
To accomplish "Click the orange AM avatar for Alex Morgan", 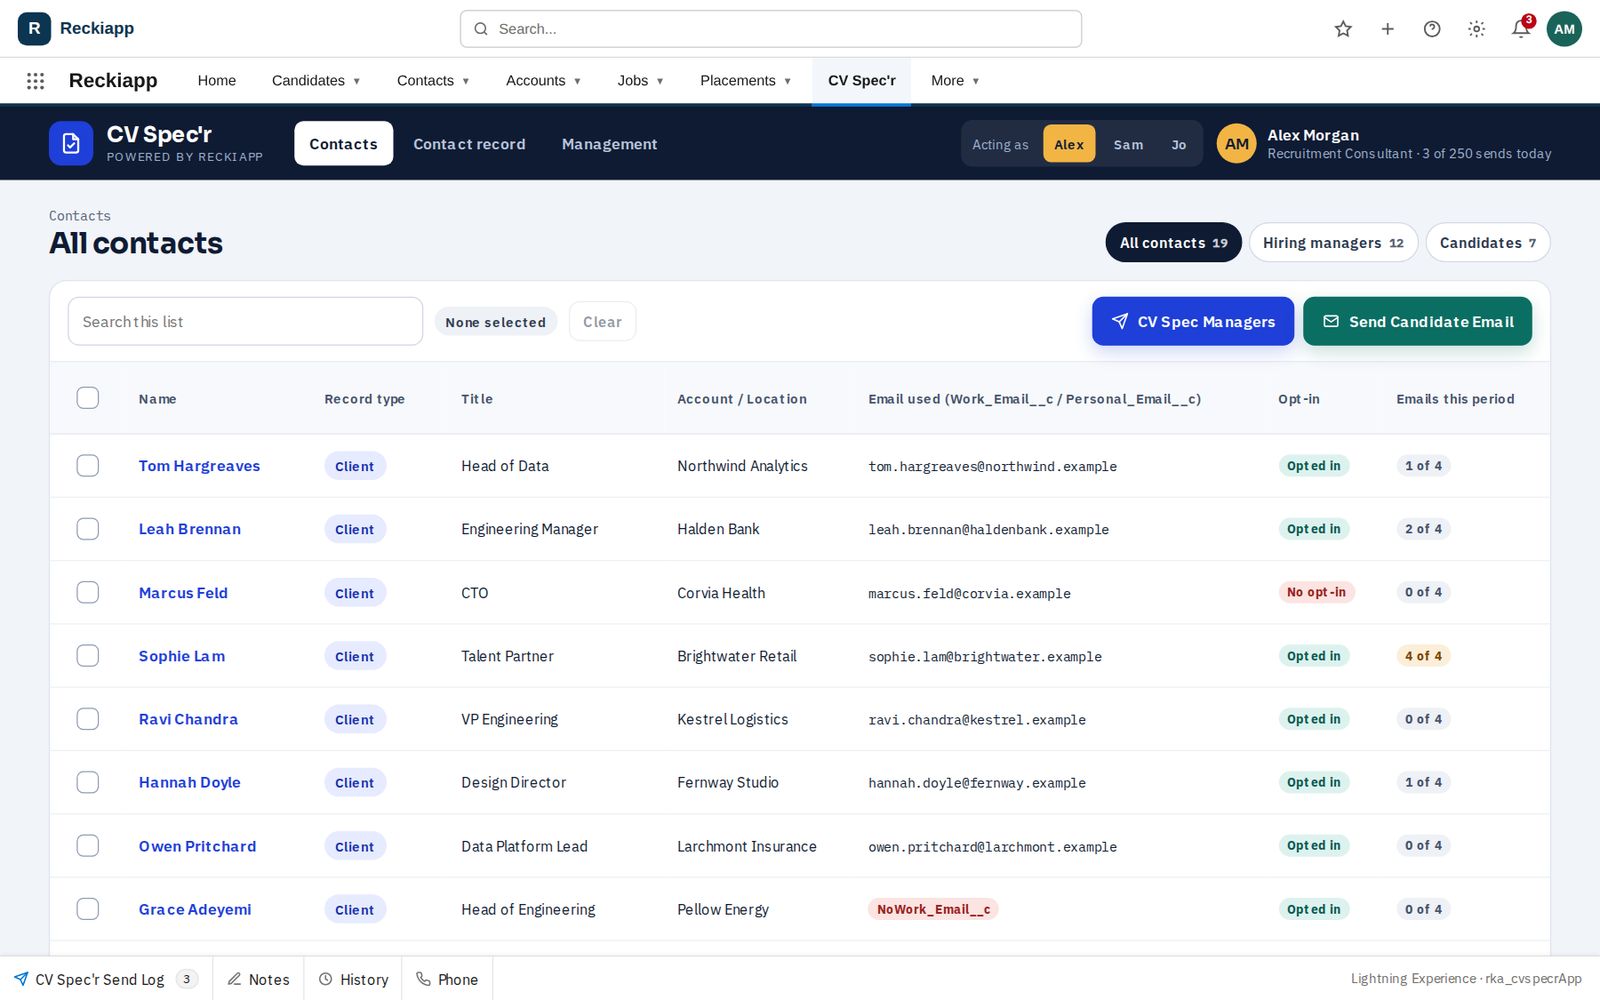I will [1236, 144].
